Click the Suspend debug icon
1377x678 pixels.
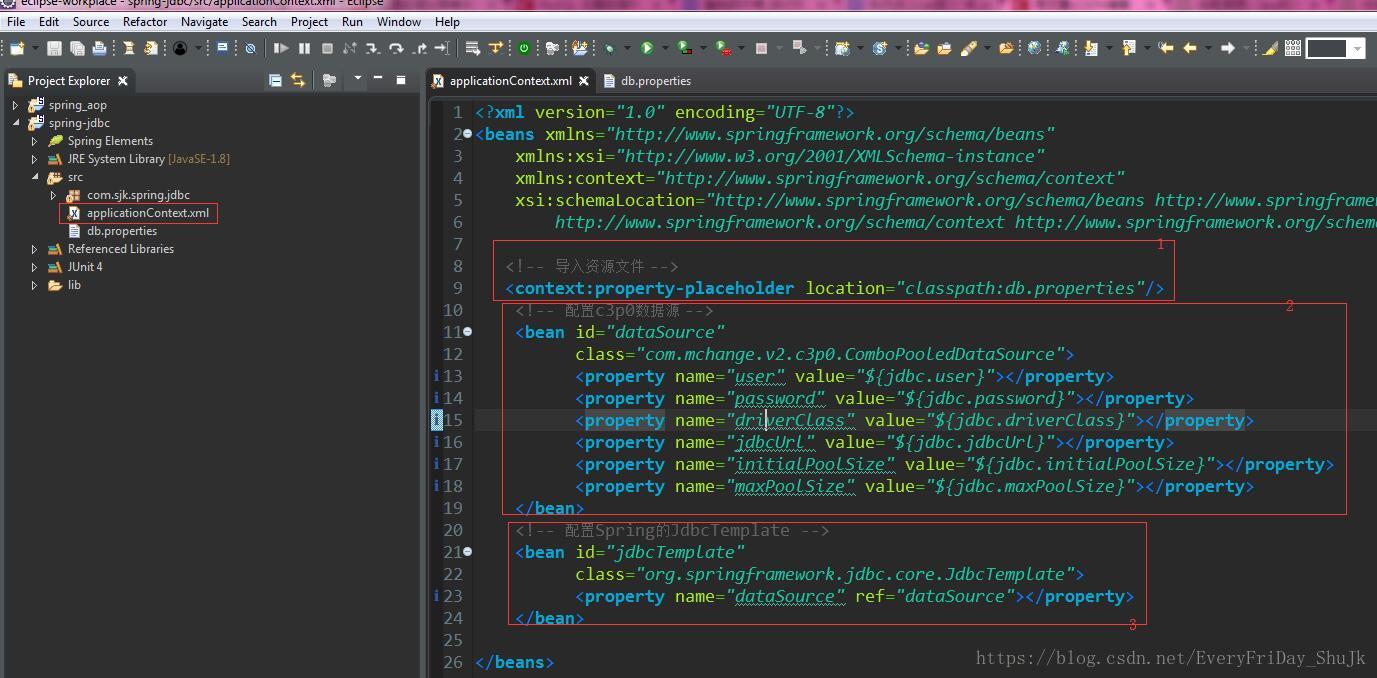pyautogui.click(x=304, y=48)
